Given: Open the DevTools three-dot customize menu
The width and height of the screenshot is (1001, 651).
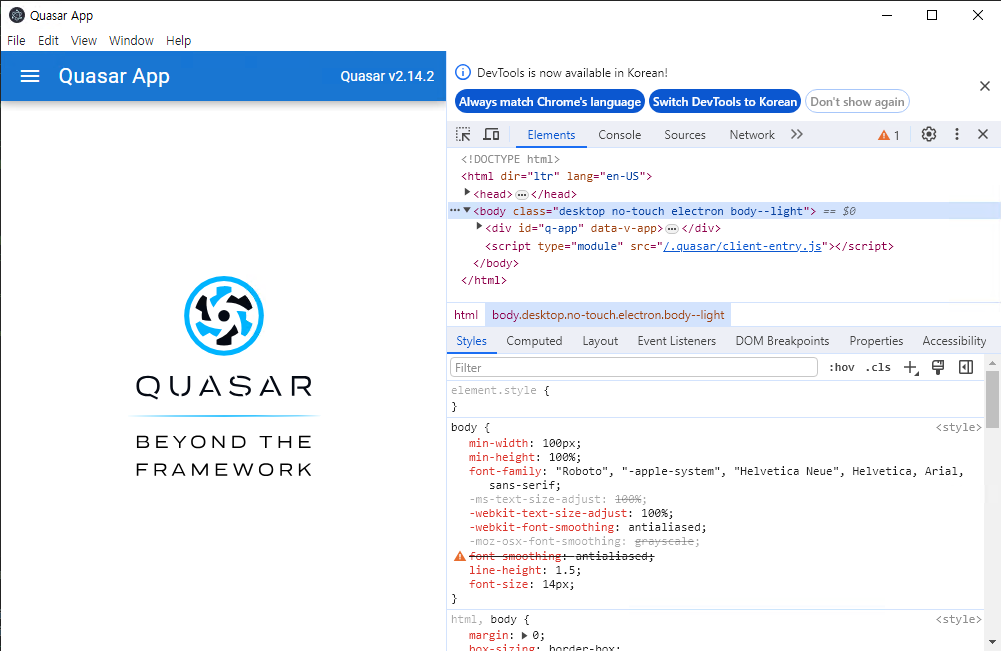Looking at the screenshot, I should click(956, 134).
